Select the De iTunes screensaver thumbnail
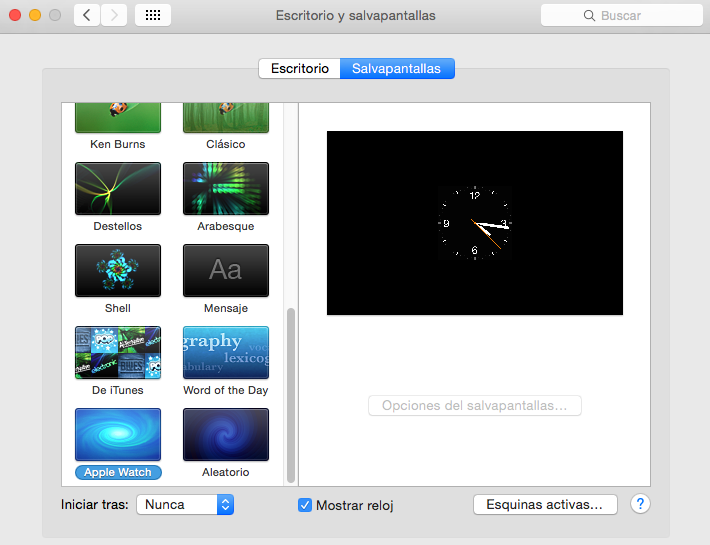710x545 pixels. click(118, 352)
